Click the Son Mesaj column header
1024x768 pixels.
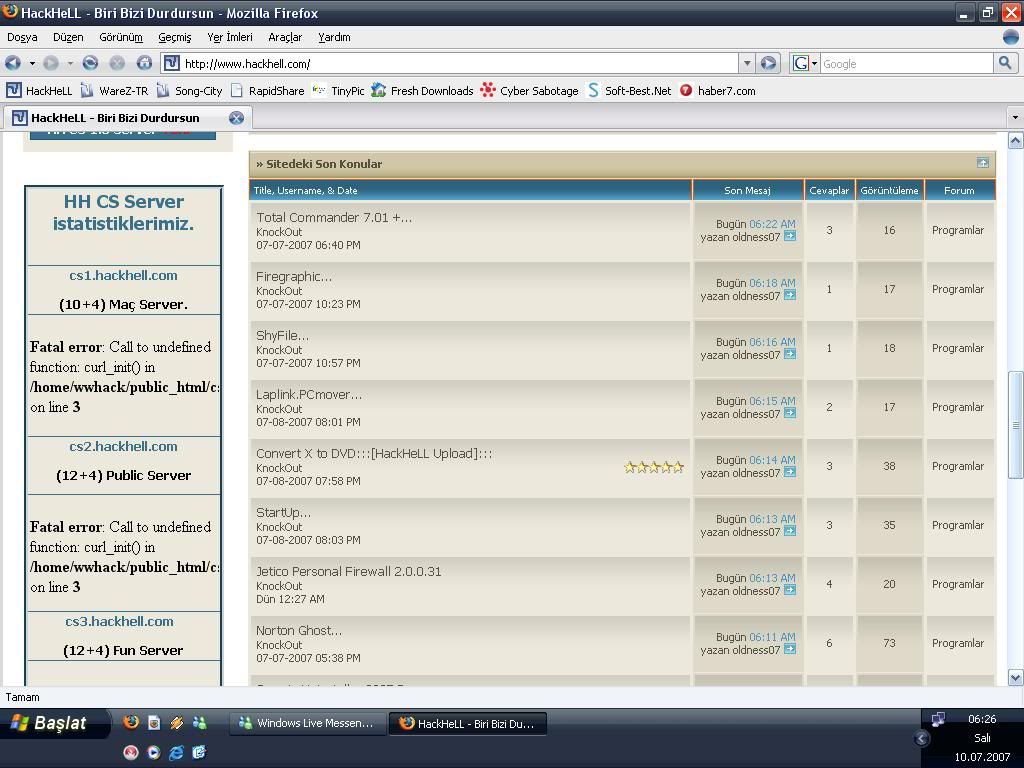(x=748, y=190)
